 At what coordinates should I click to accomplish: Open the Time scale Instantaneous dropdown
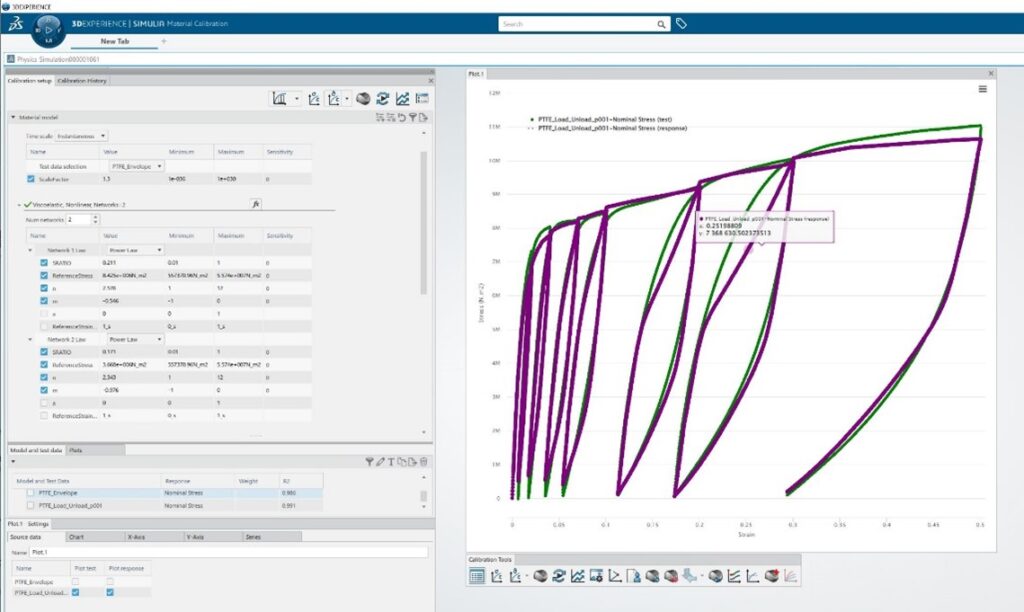(x=89, y=135)
